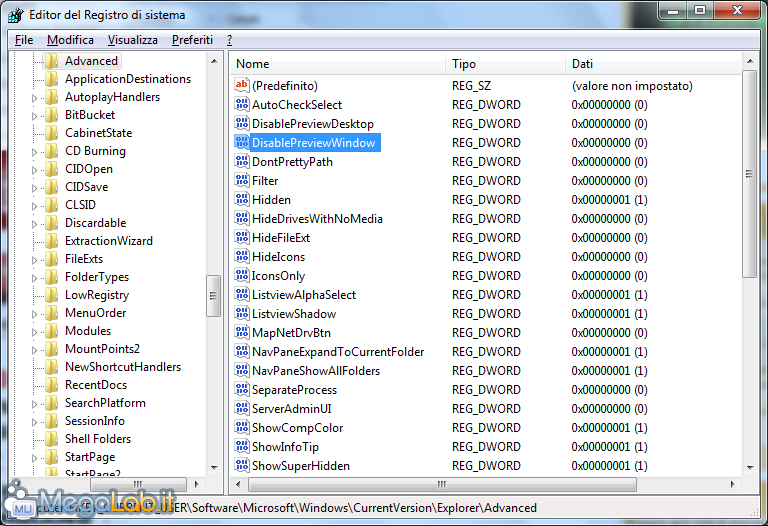Click the Filter DWORD value icon
Screen dimensions: 768x526
pyautogui.click(x=241, y=181)
